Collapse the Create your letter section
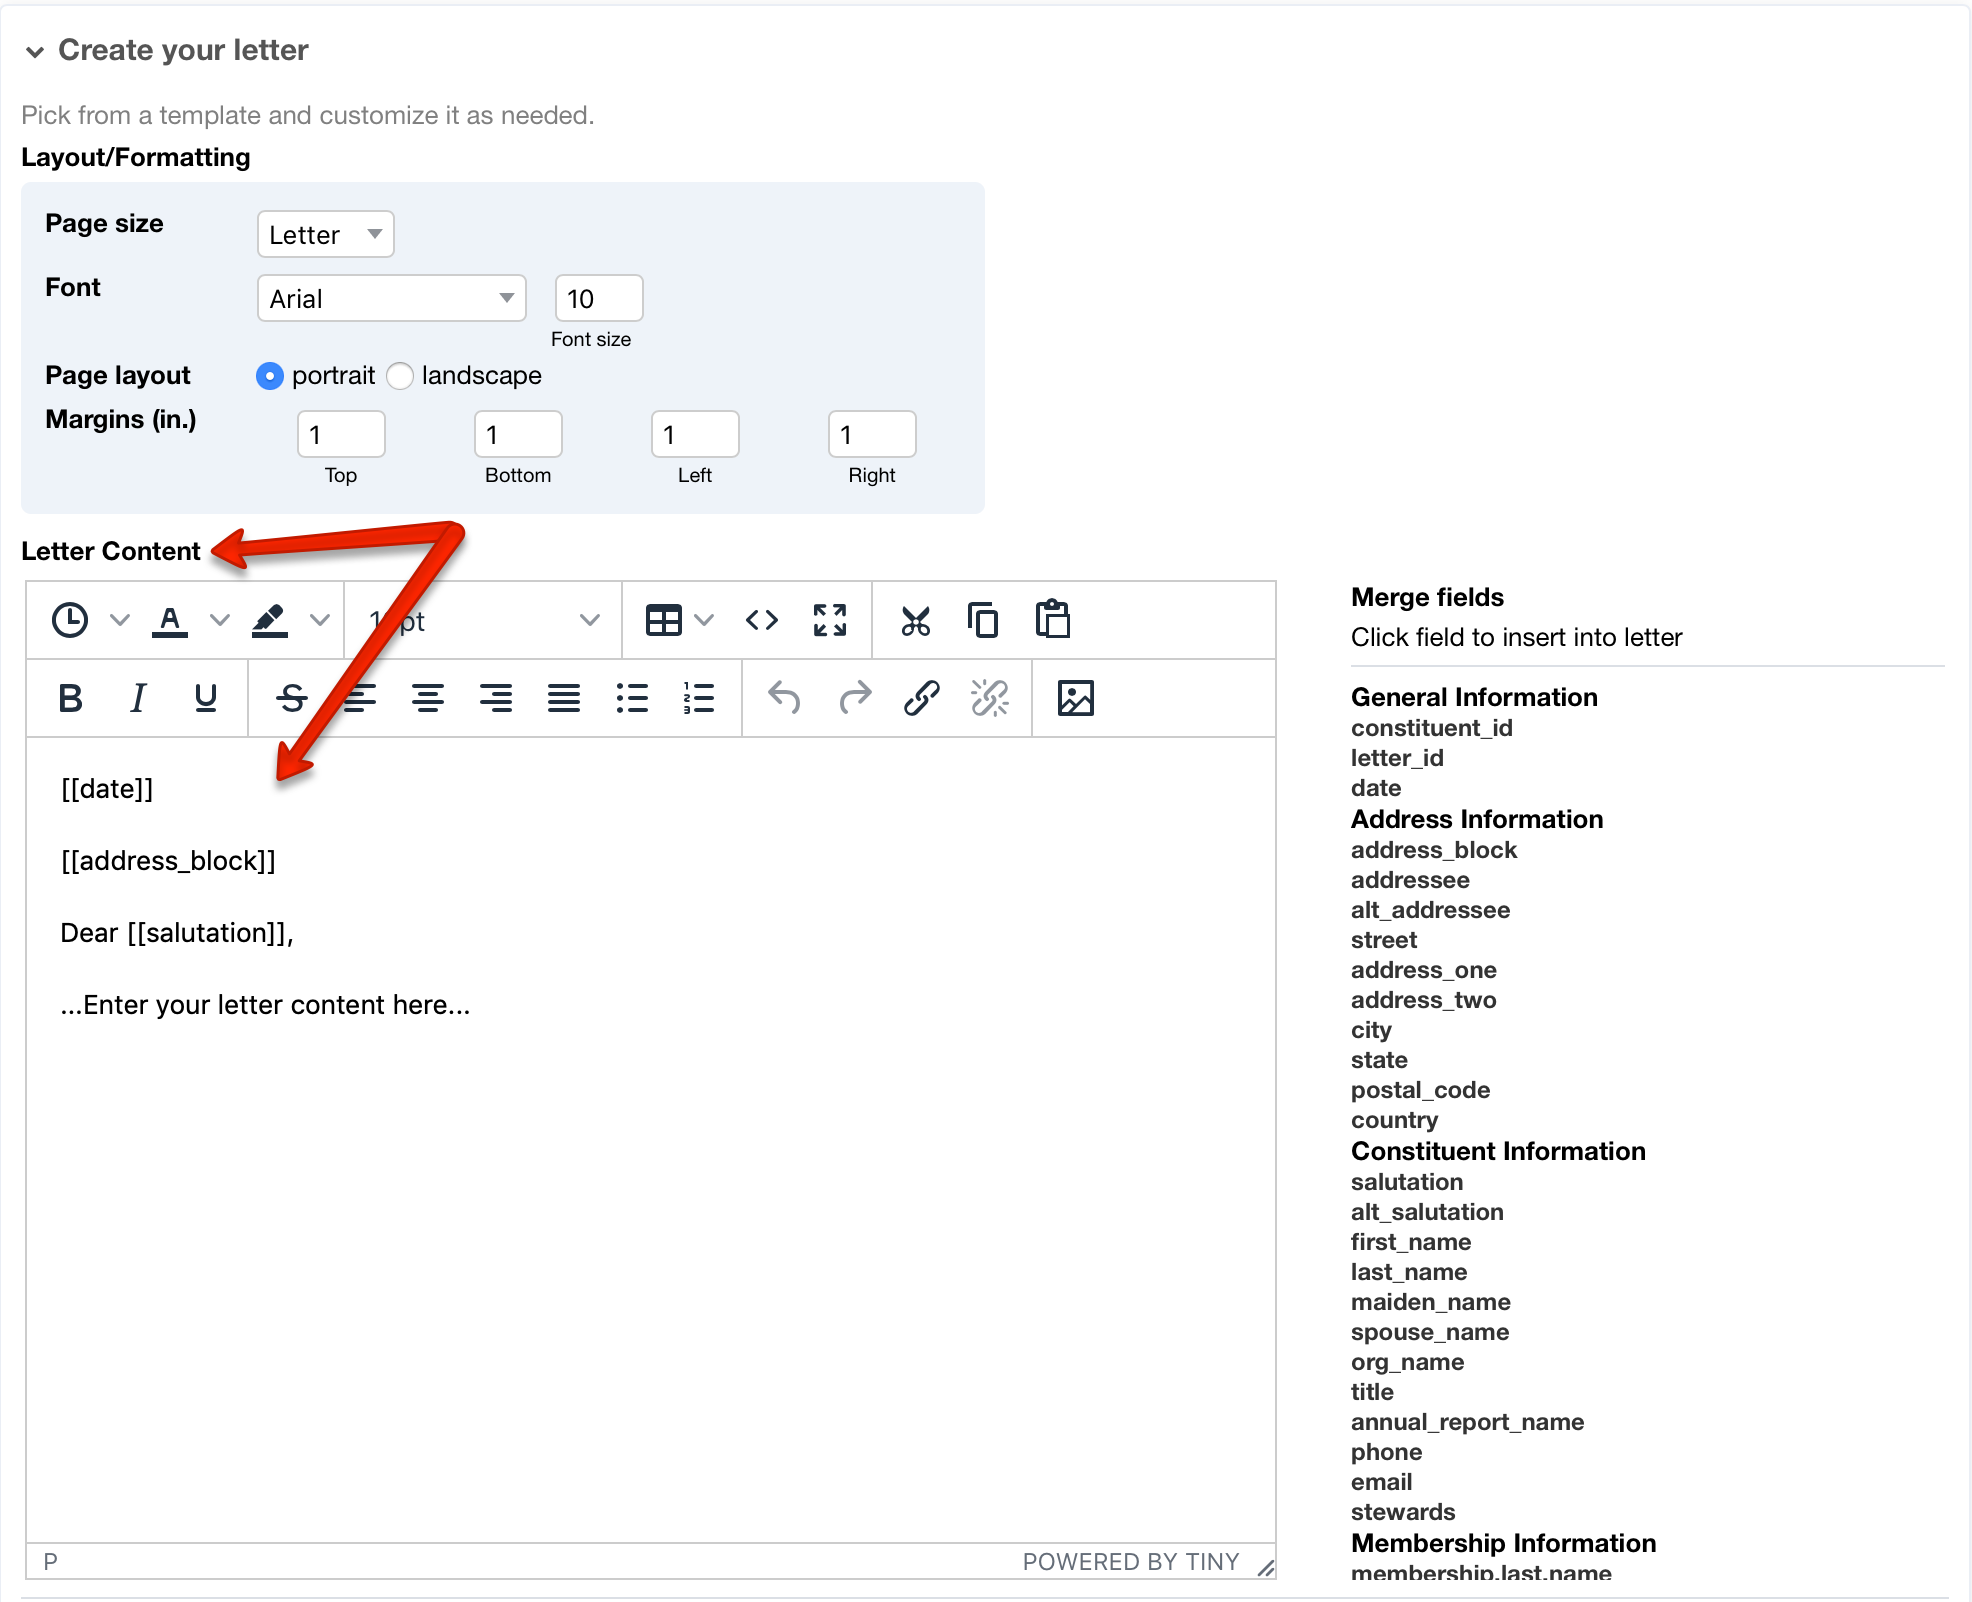Viewport: 1972px width, 1602px height. [x=36, y=51]
